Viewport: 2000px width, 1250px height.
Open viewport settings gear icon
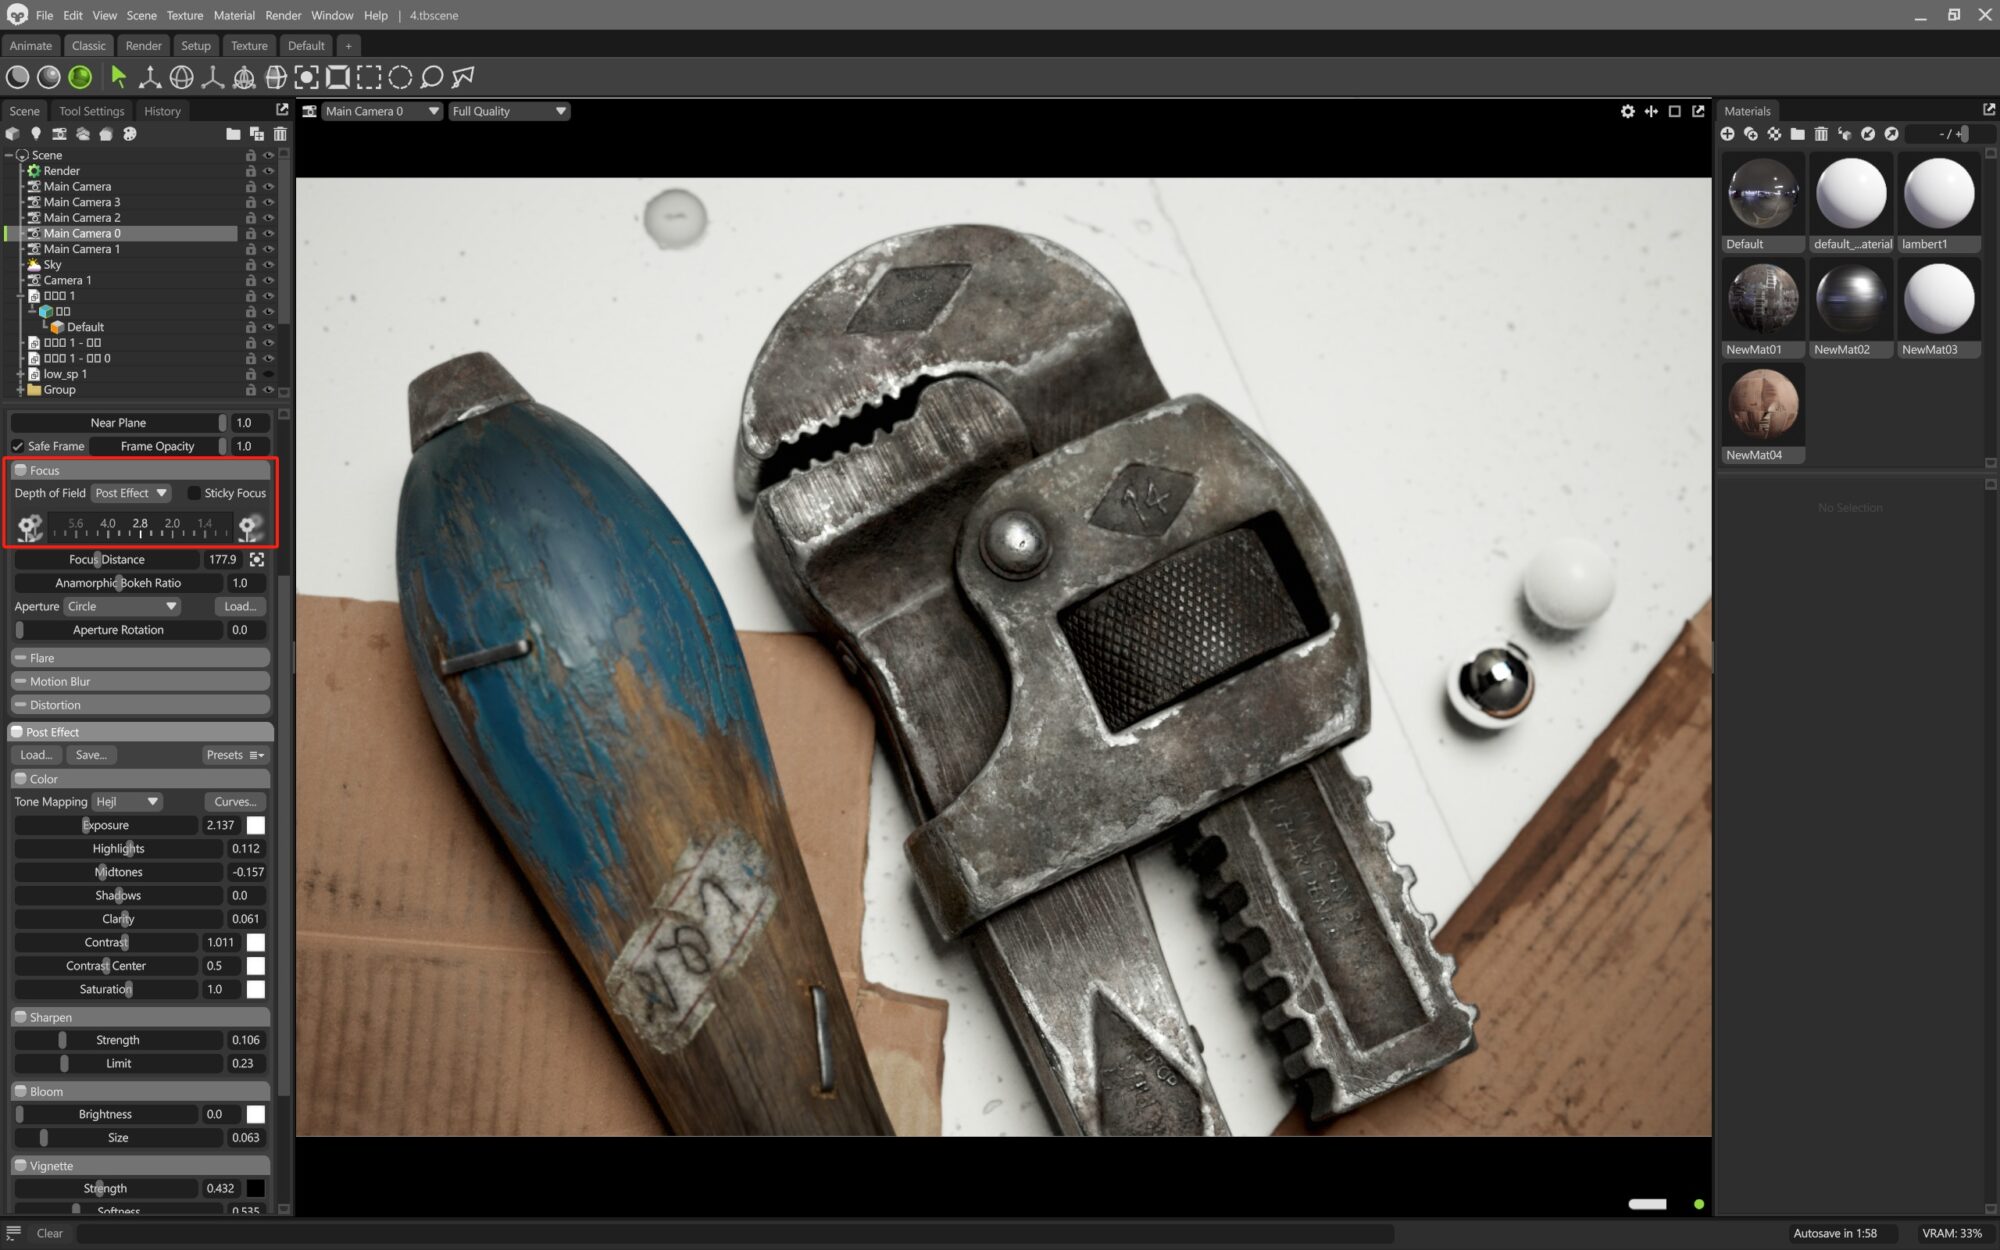[x=1627, y=111]
